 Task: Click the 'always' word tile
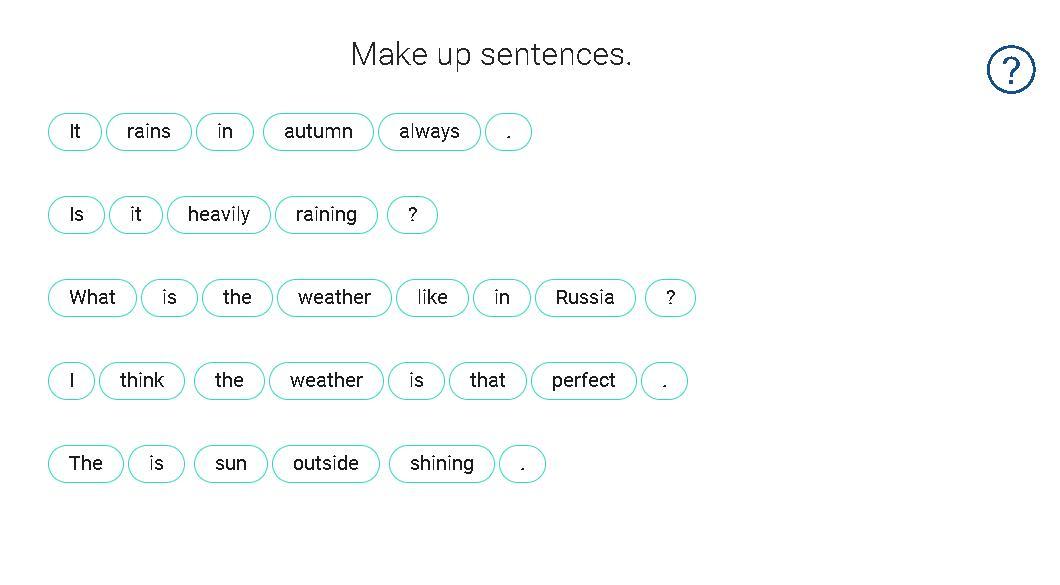pos(429,132)
